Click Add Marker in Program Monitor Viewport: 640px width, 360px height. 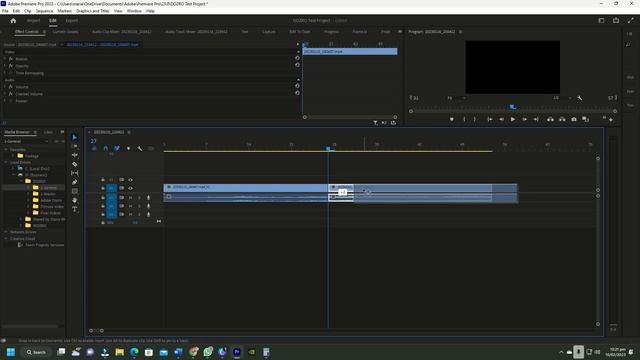tap(451, 119)
